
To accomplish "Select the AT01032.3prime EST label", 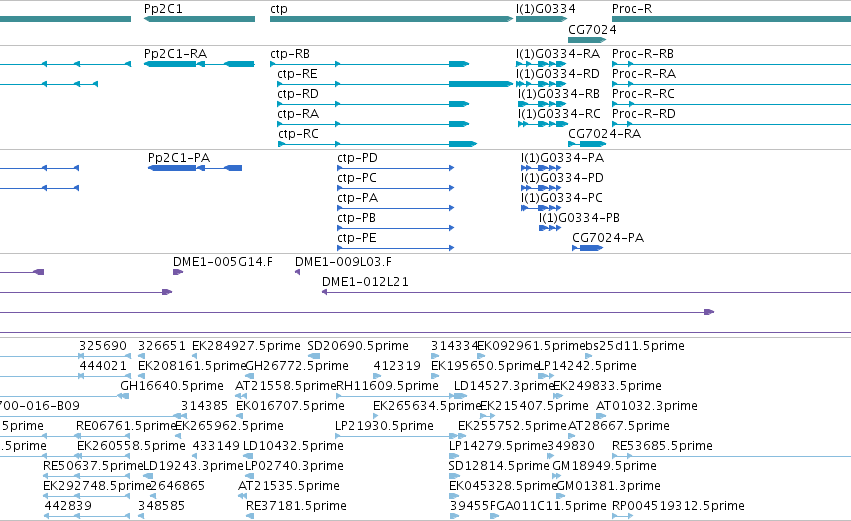I will tap(646, 406).
